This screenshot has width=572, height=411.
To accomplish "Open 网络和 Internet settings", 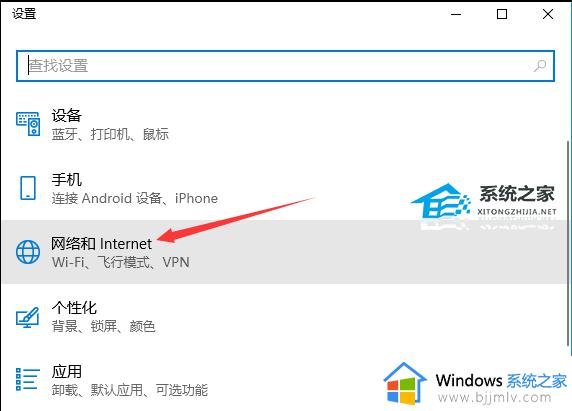I will tap(284, 252).
